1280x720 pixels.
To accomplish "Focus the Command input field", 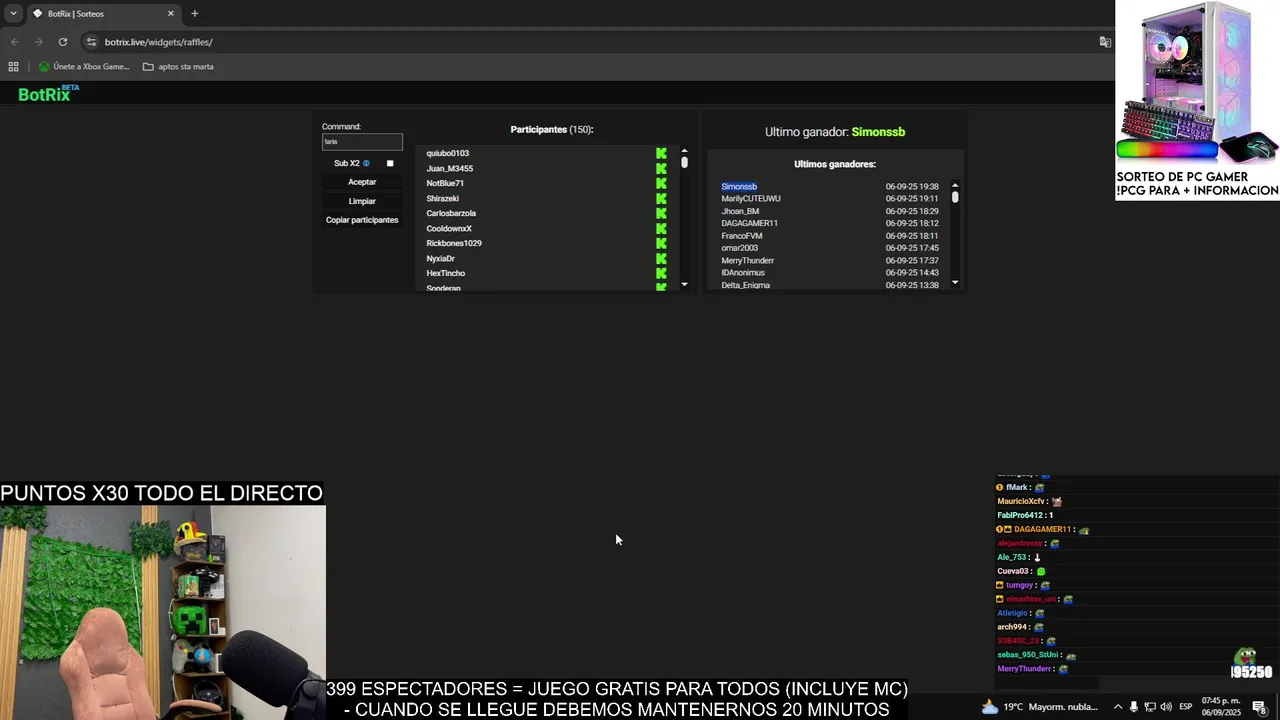I will (362, 142).
